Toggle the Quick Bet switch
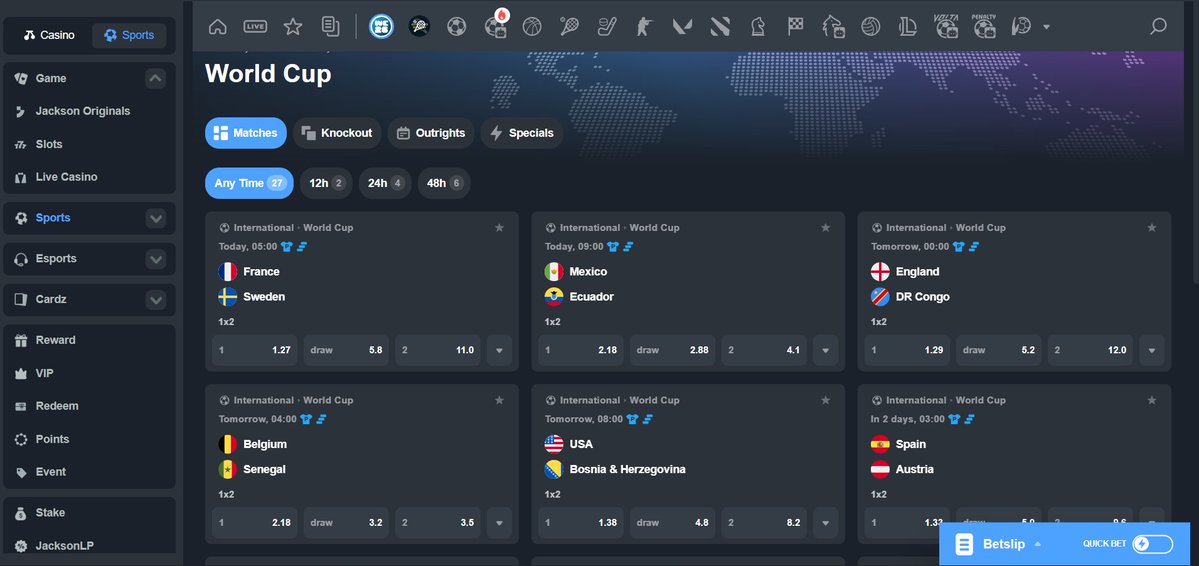This screenshot has height=566, width=1199. (1152, 544)
